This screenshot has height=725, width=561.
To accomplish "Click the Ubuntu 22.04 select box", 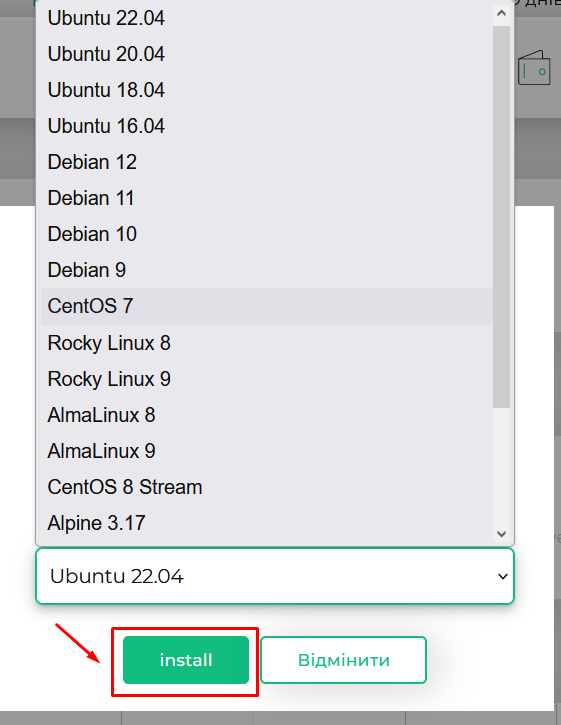I will (x=275, y=576).
